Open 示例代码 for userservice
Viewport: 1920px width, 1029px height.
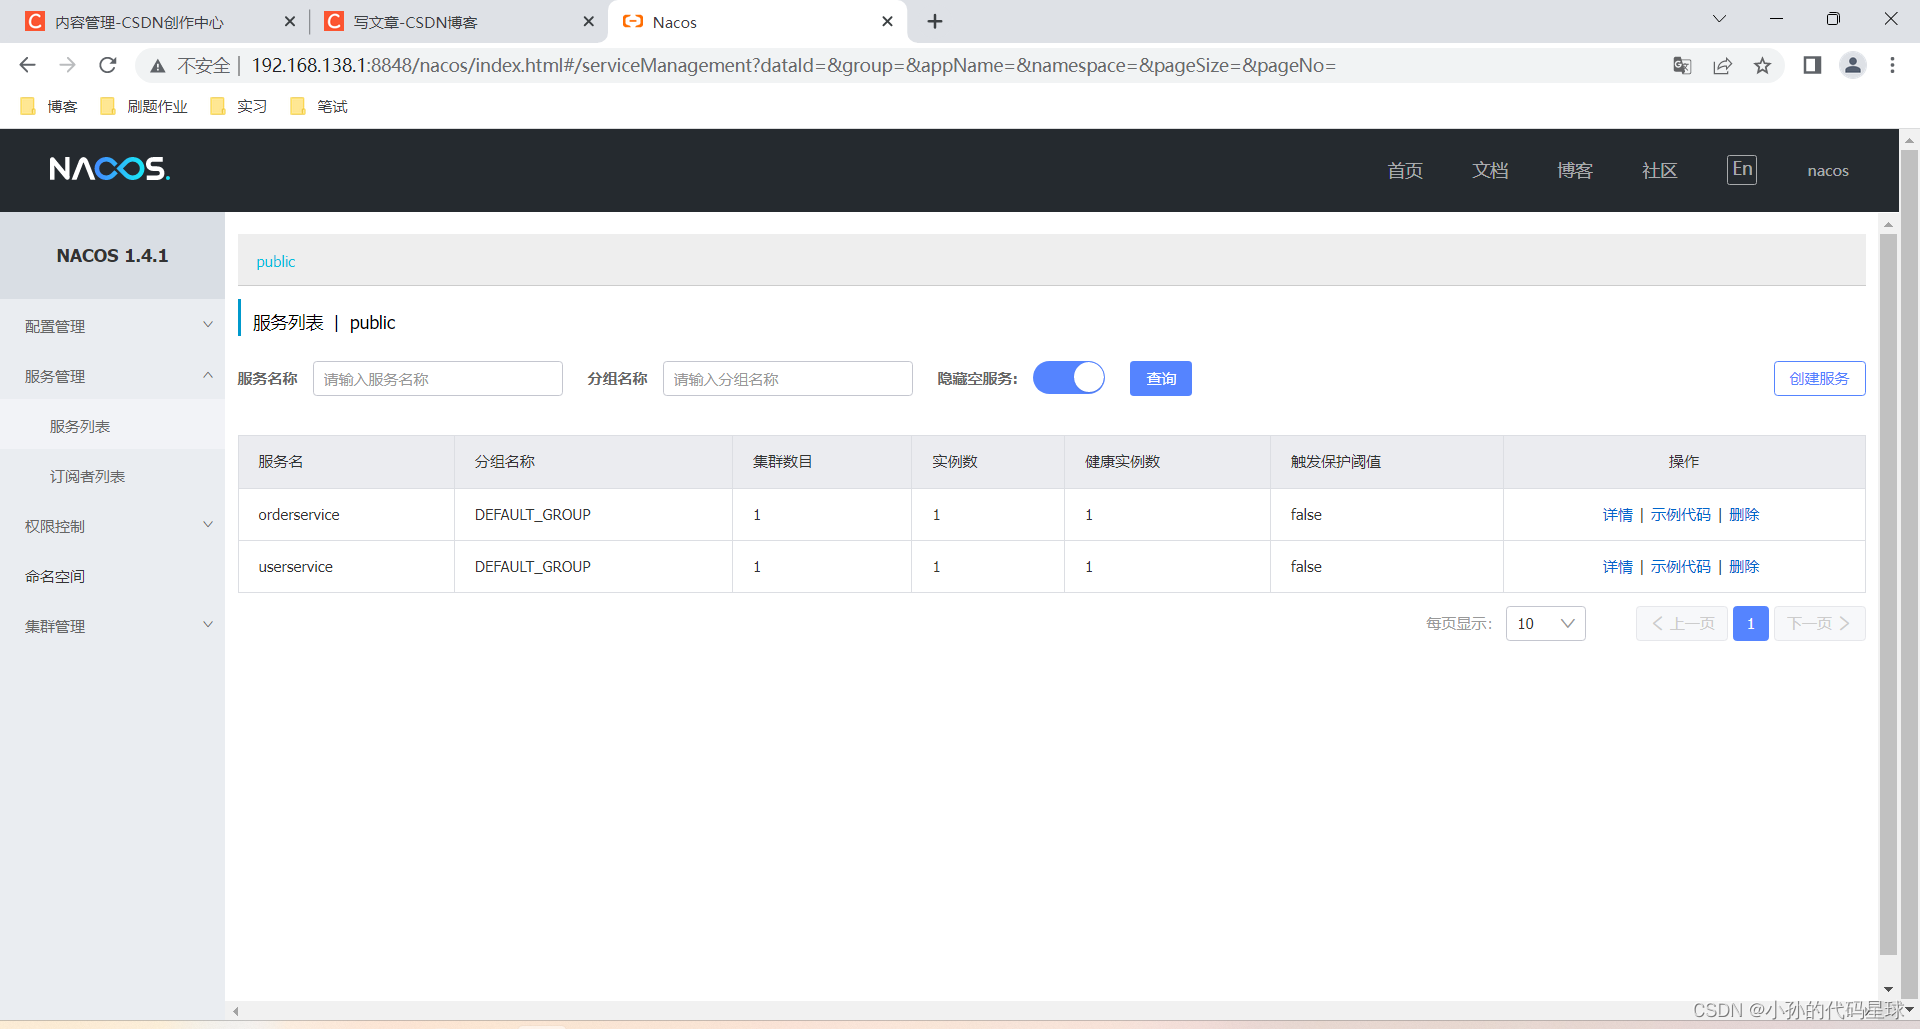pos(1680,566)
